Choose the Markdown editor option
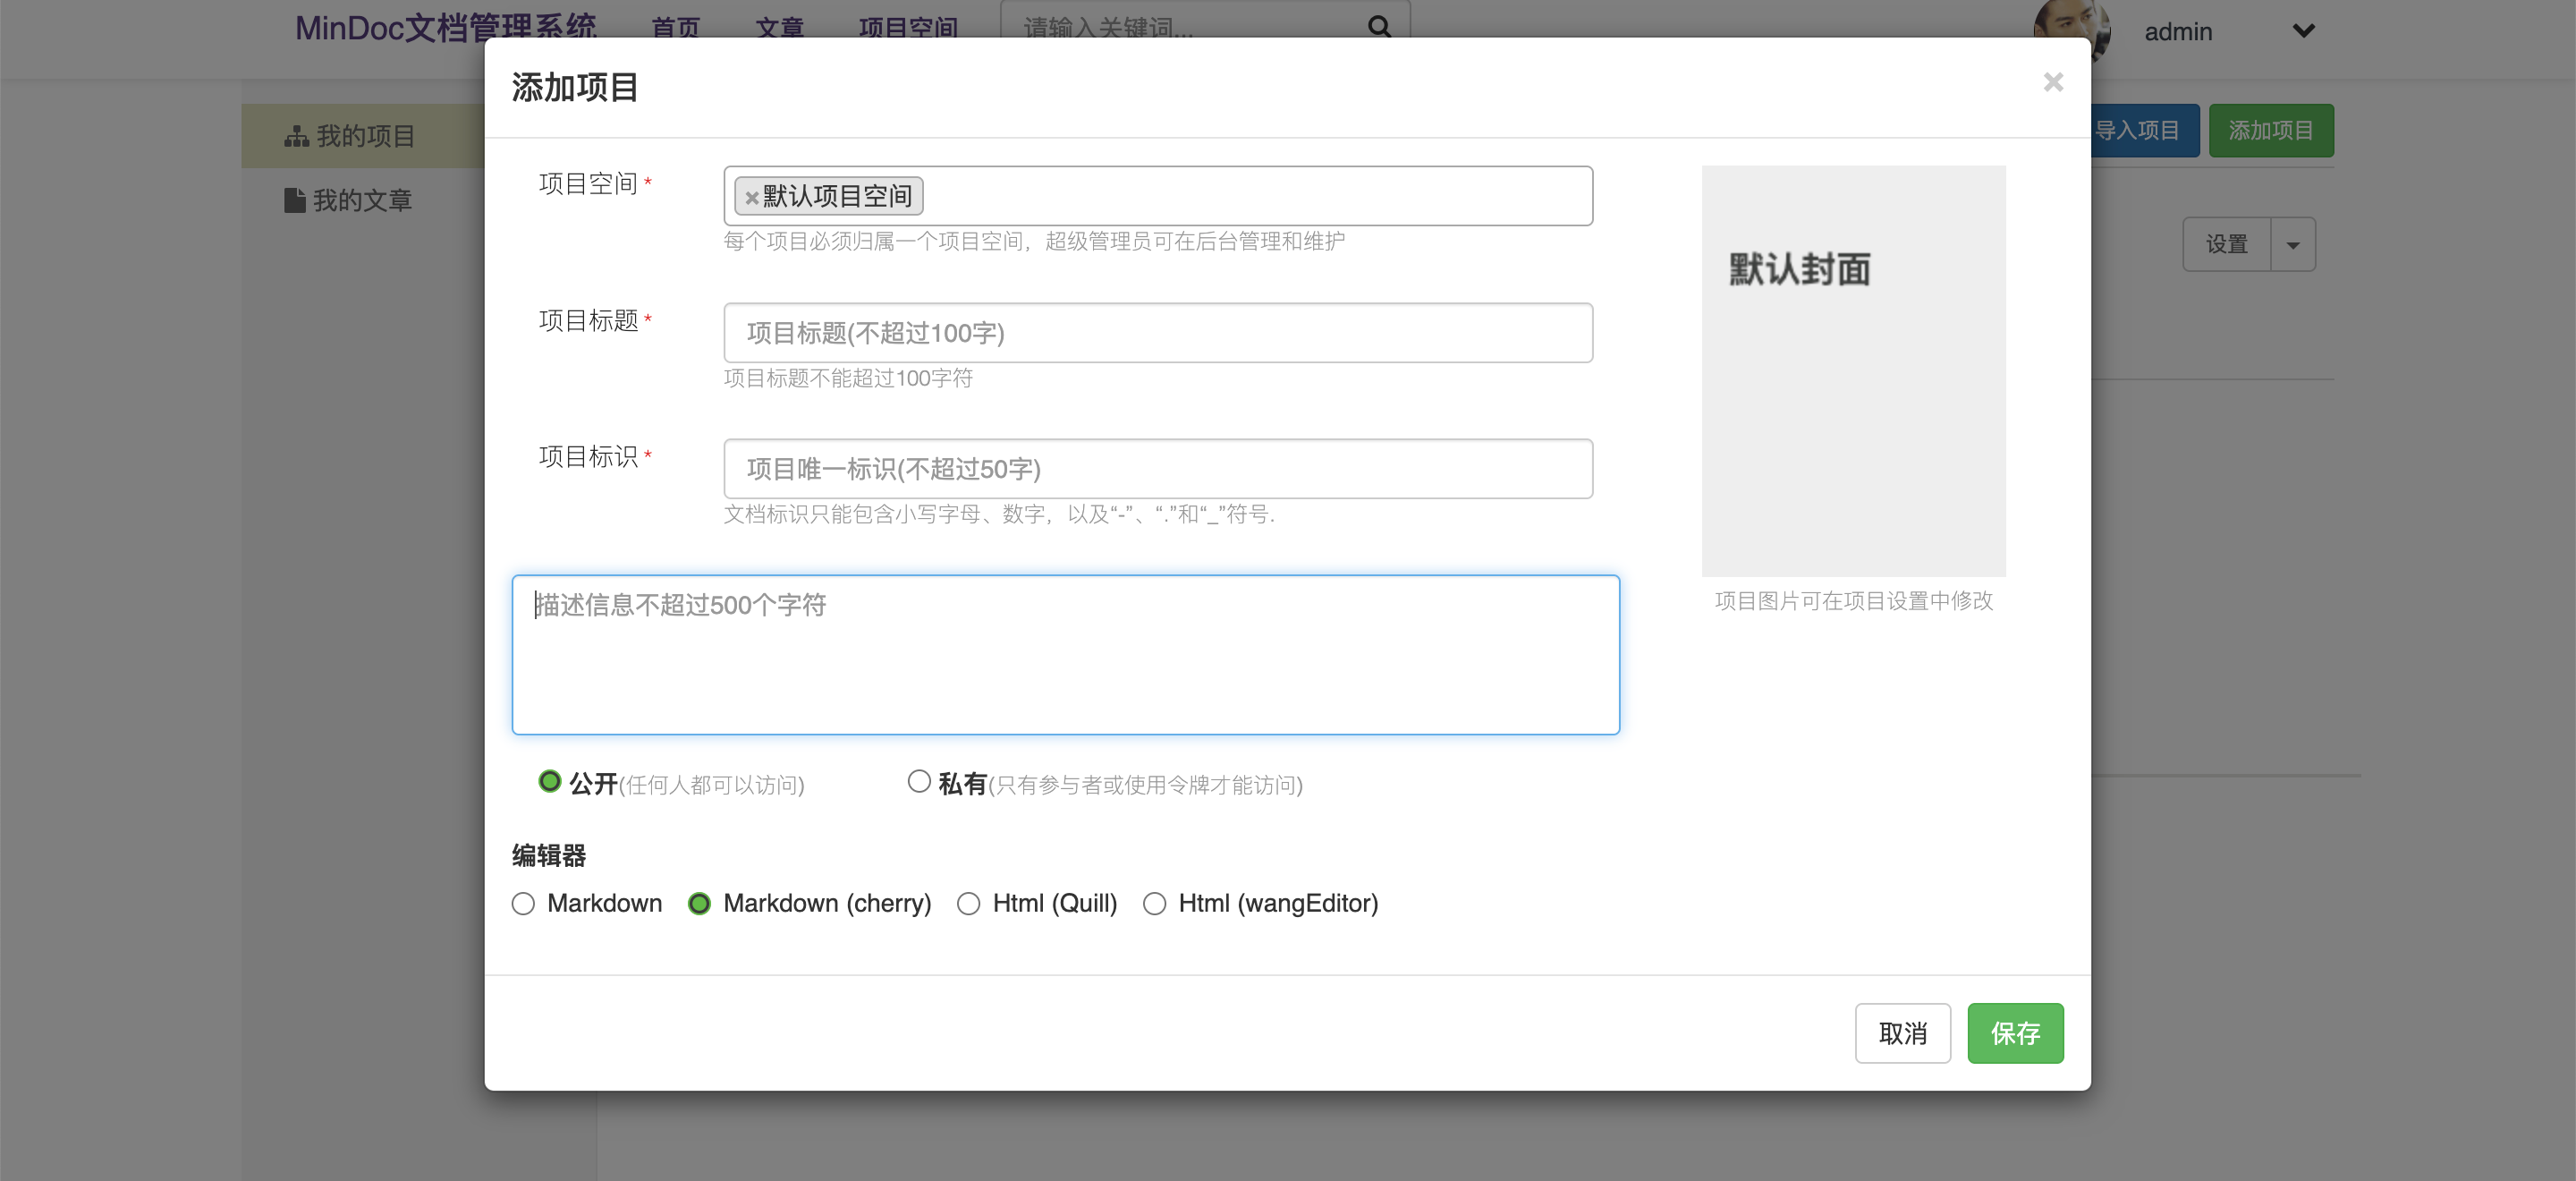The height and width of the screenshot is (1181, 2576). (x=523, y=904)
